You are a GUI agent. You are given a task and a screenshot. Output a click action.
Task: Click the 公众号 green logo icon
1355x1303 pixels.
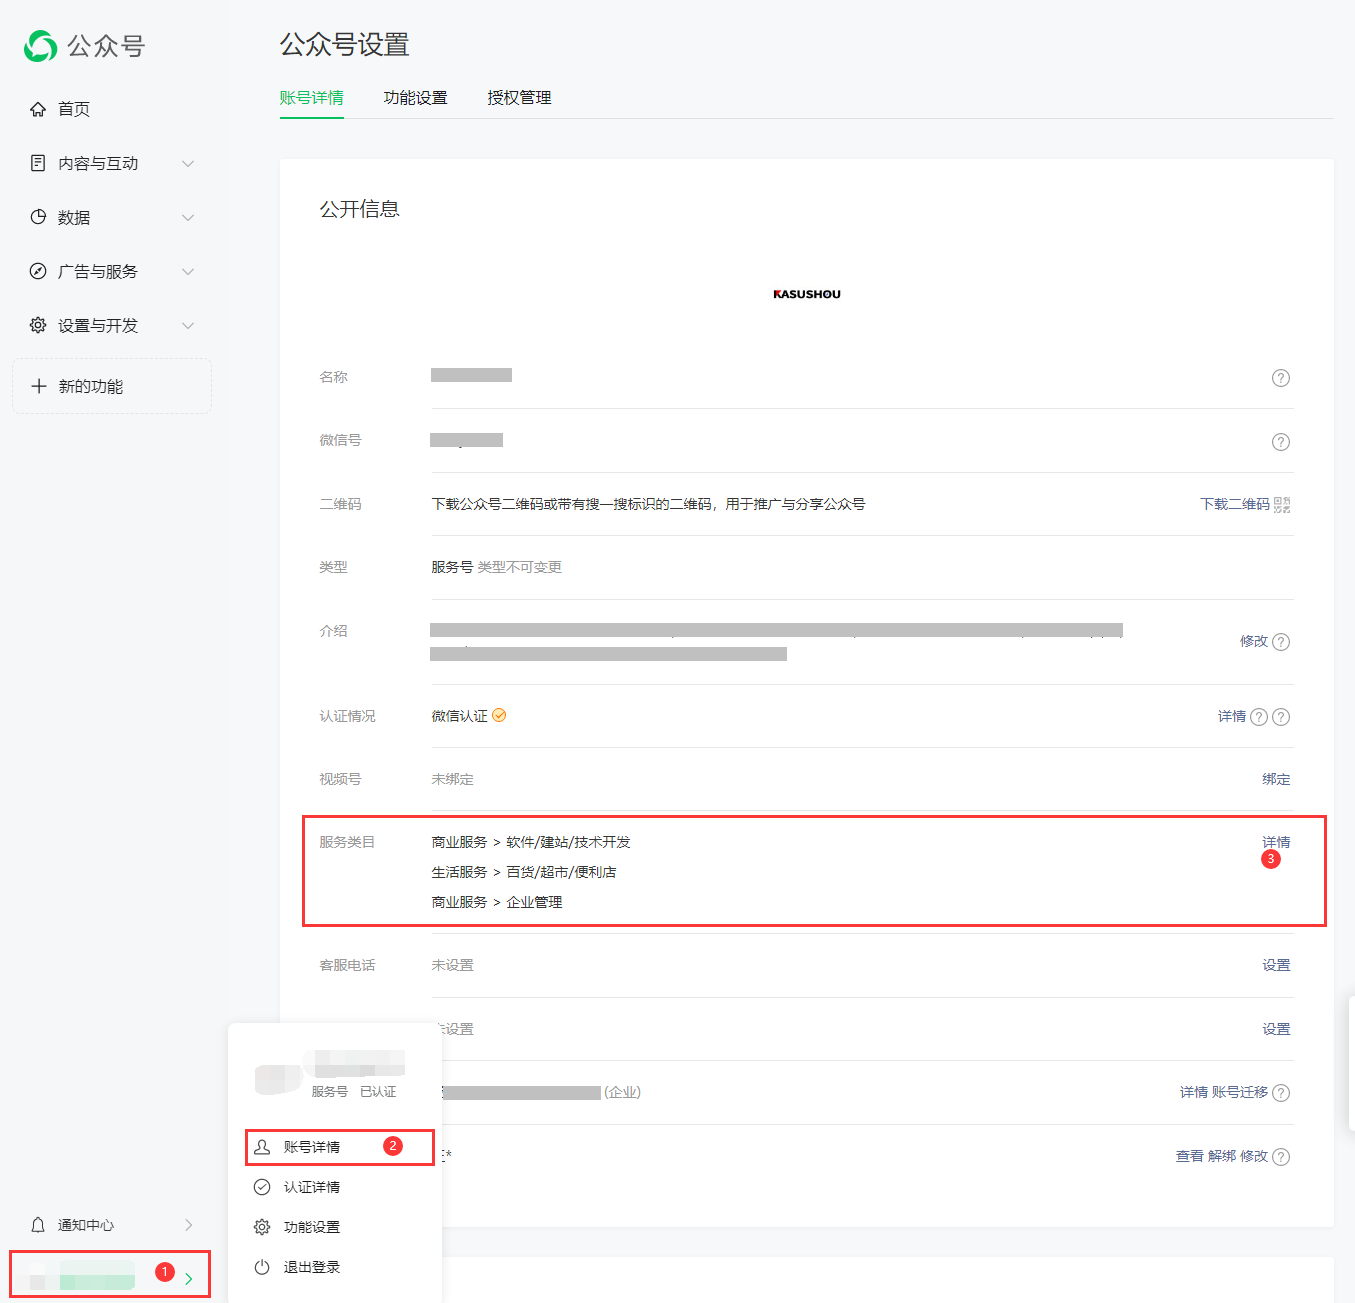40,46
